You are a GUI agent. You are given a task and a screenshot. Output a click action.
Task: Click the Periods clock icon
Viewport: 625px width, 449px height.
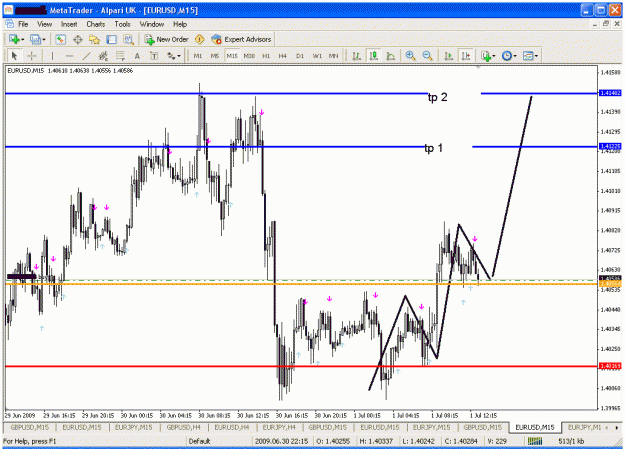tap(507, 56)
